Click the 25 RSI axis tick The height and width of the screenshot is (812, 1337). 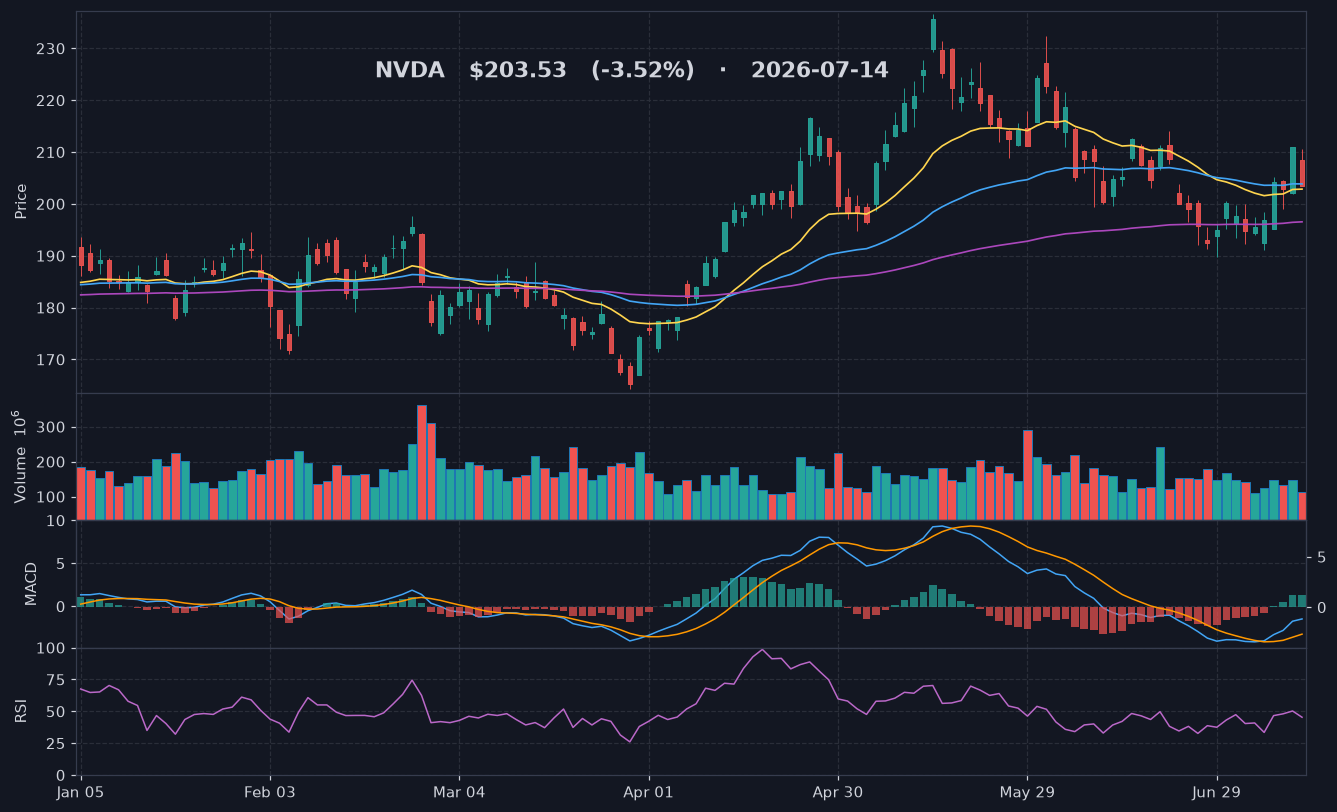(x=56, y=744)
